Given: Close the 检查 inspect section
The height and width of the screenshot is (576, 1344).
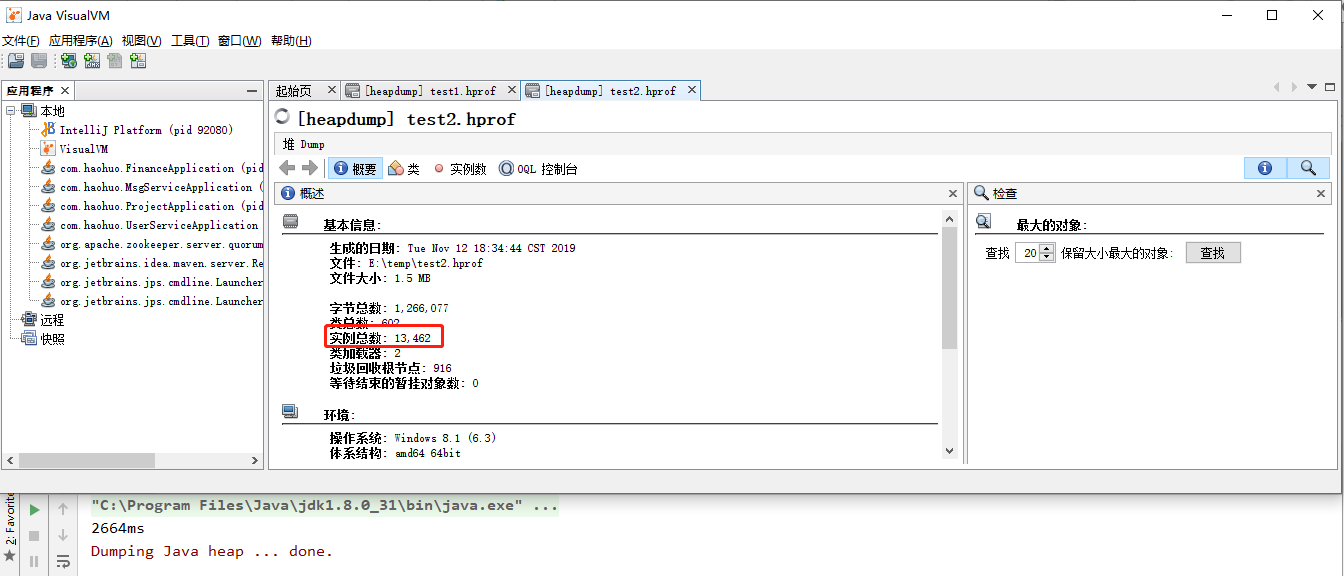Looking at the screenshot, I should 1322,193.
